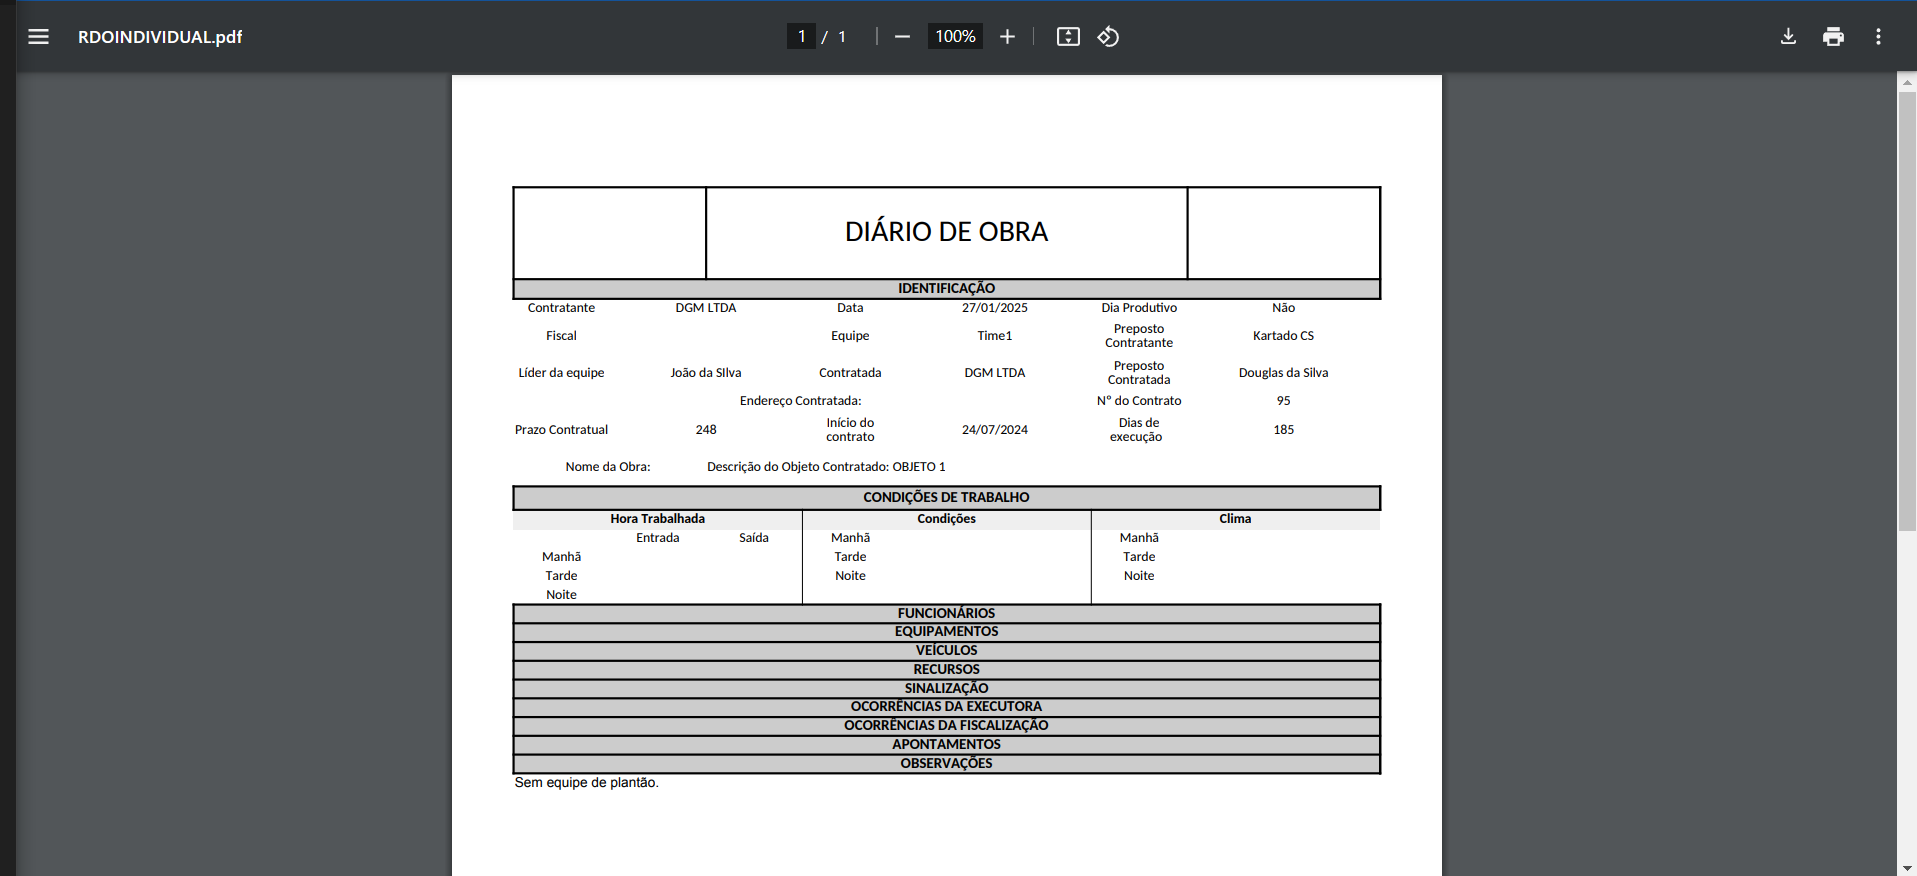Click the OBSERVAÇÕES section bar
Screen dimensions: 1917x876
[946, 763]
